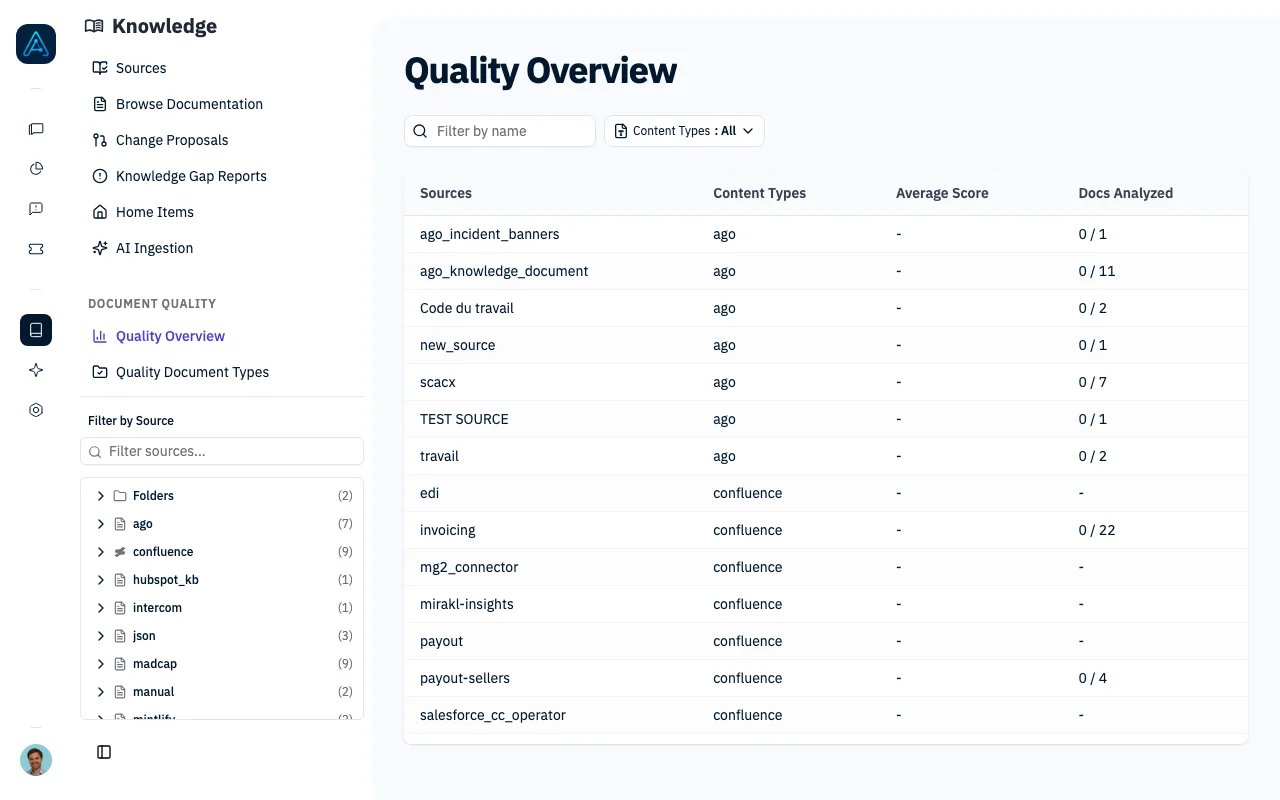Click the Docs Analyzed column header
Viewport: 1280px width, 800px height.
(1126, 193)
